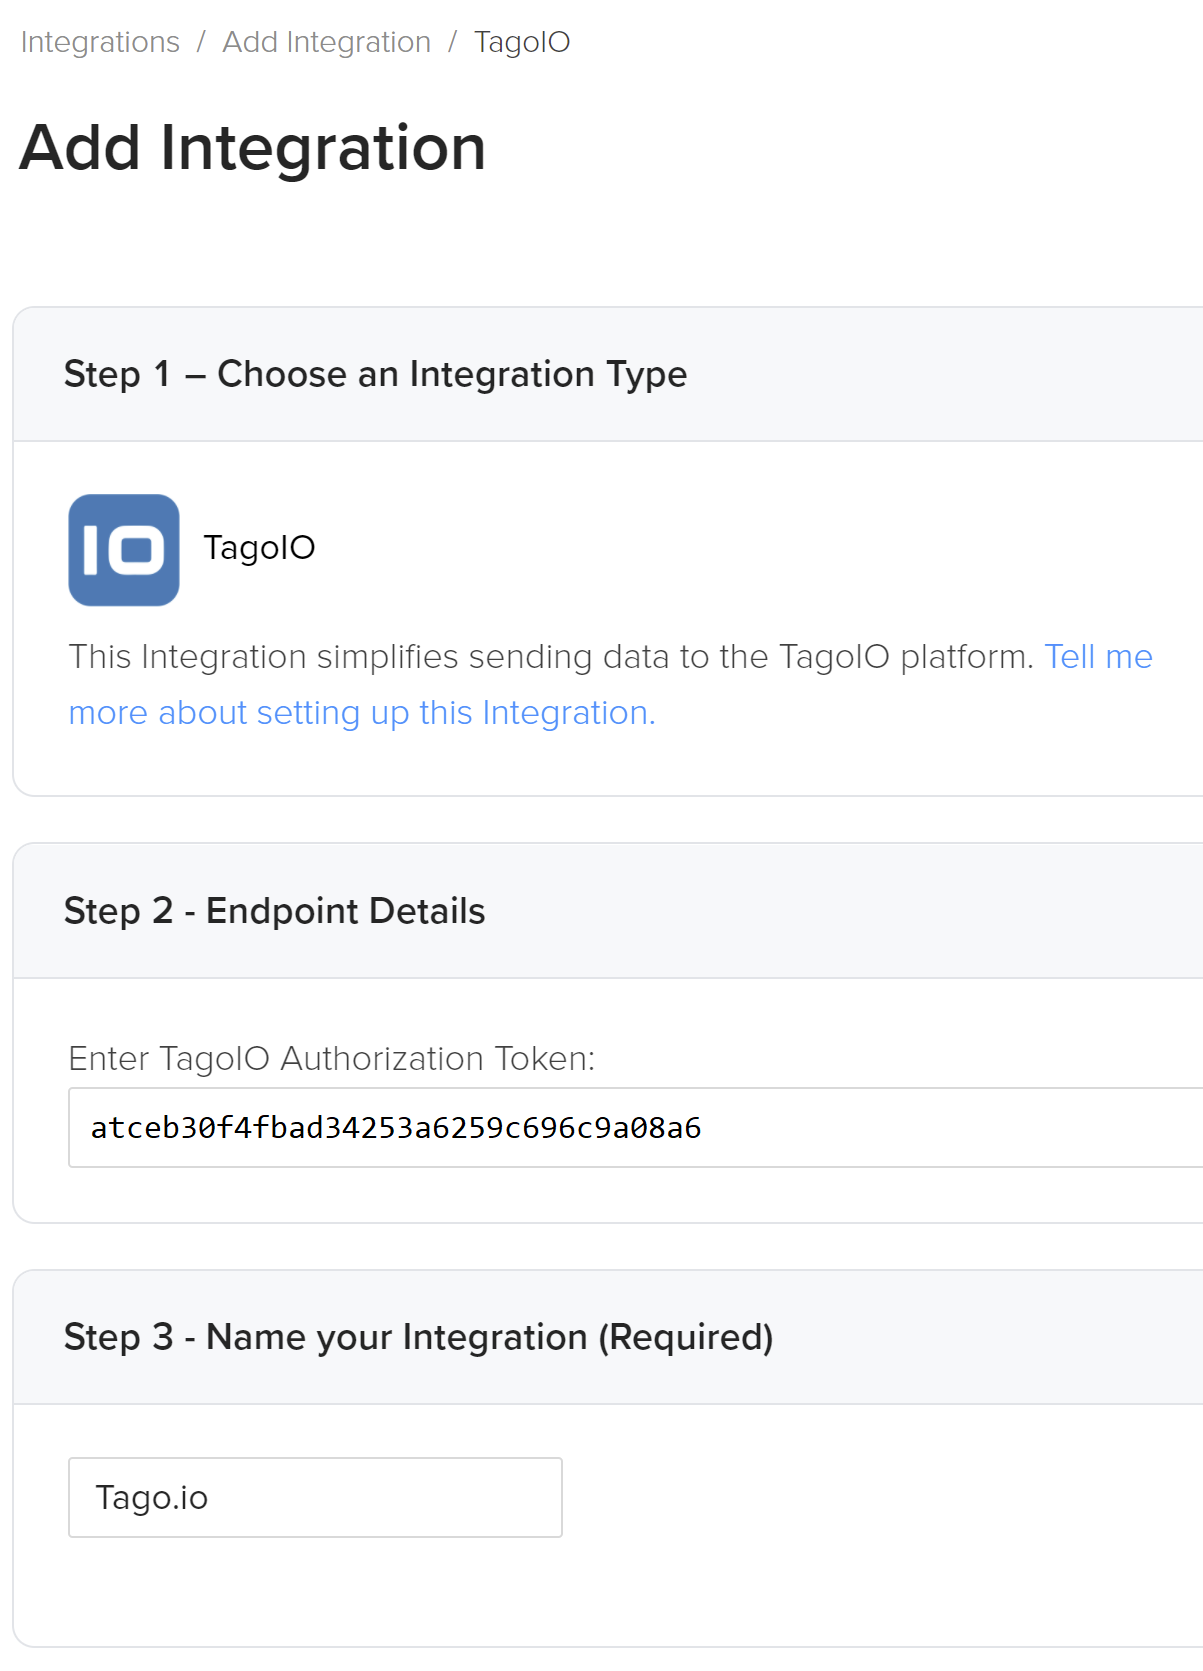This screenshot has width=1203, height=1671.
Task: Click the Step 2 Endpoint Details header
Action: tap(274, 911)
